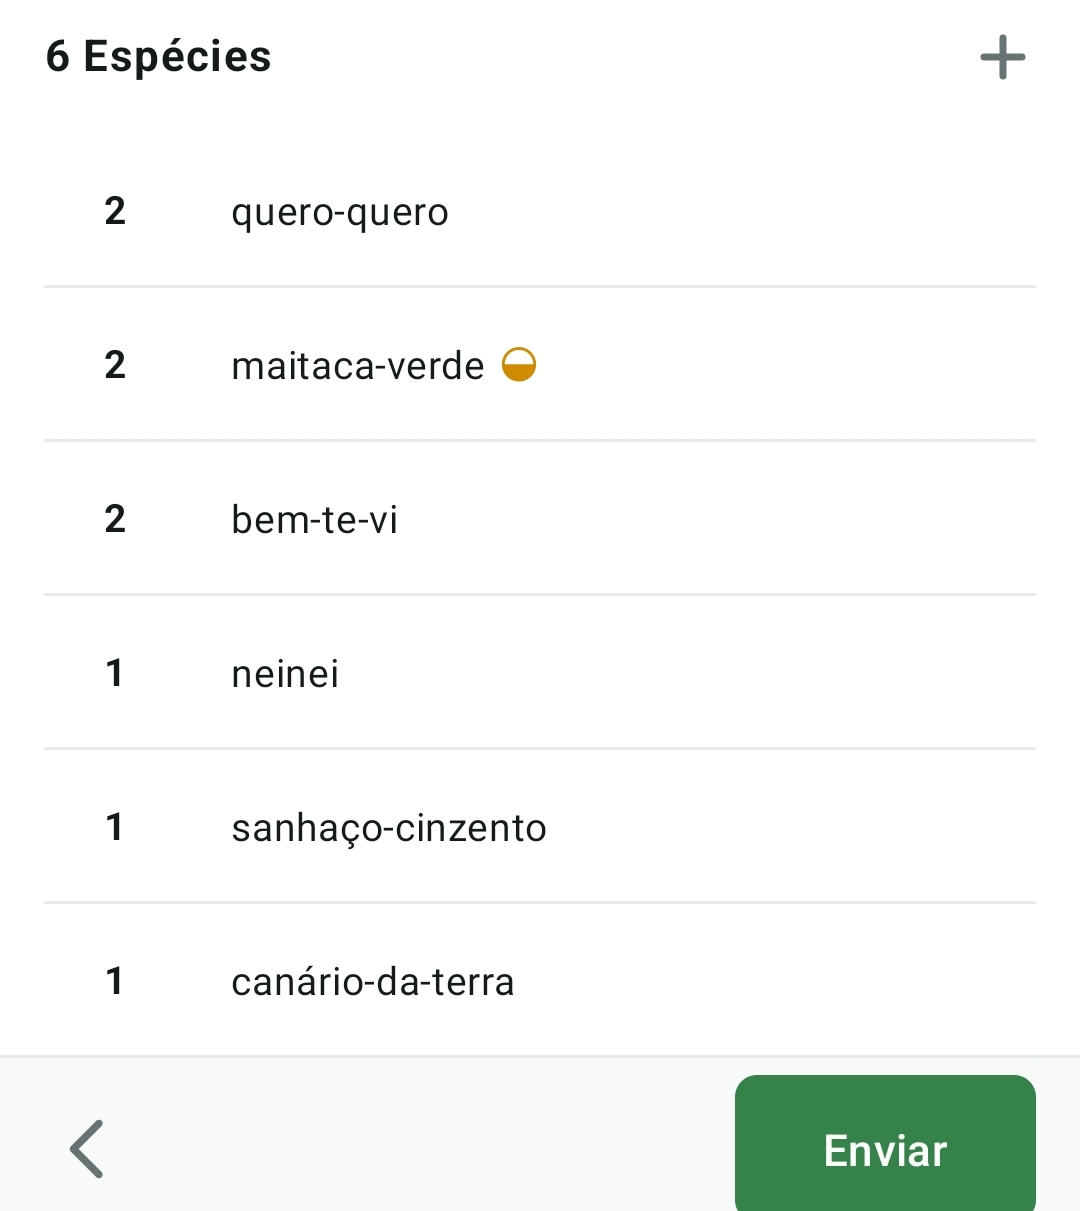Screen dimensions: 1080x1211
Task: Select the sanhaço-cinzento species name
Action: click(x=388, y=828)
